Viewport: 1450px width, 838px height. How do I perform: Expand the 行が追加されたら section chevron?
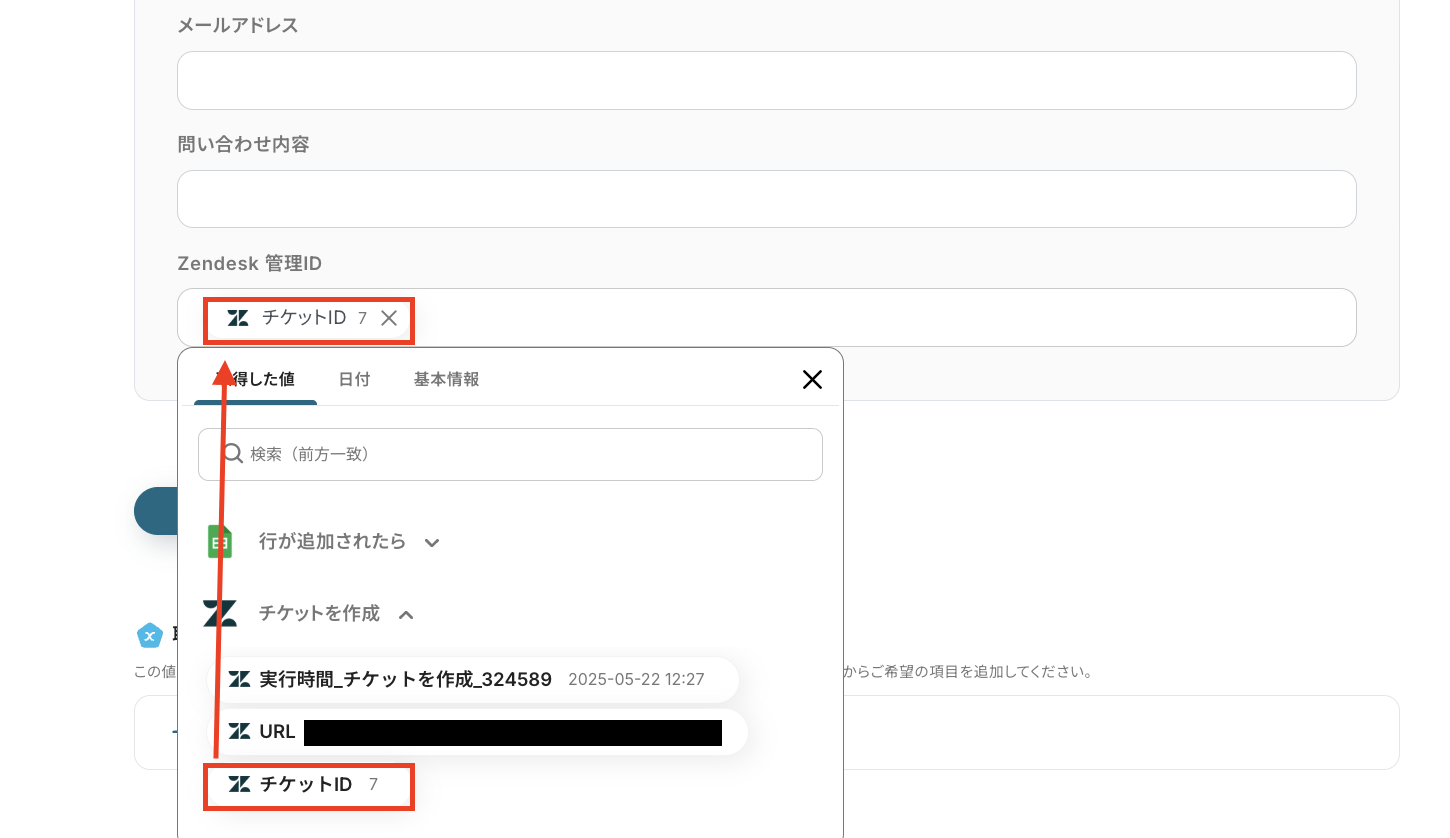(432, 543)
